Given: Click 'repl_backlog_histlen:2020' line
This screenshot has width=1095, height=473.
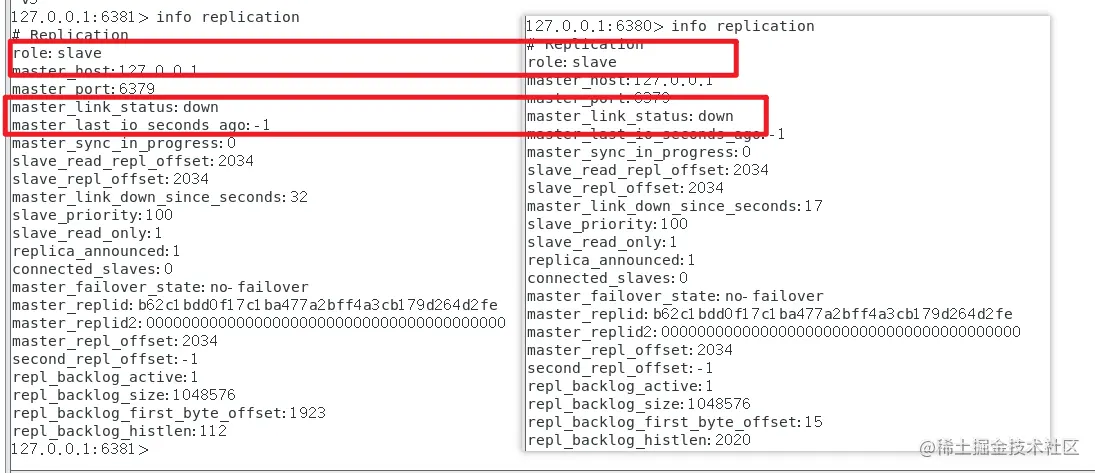Looking at the screenshot, I should point(639,440).
